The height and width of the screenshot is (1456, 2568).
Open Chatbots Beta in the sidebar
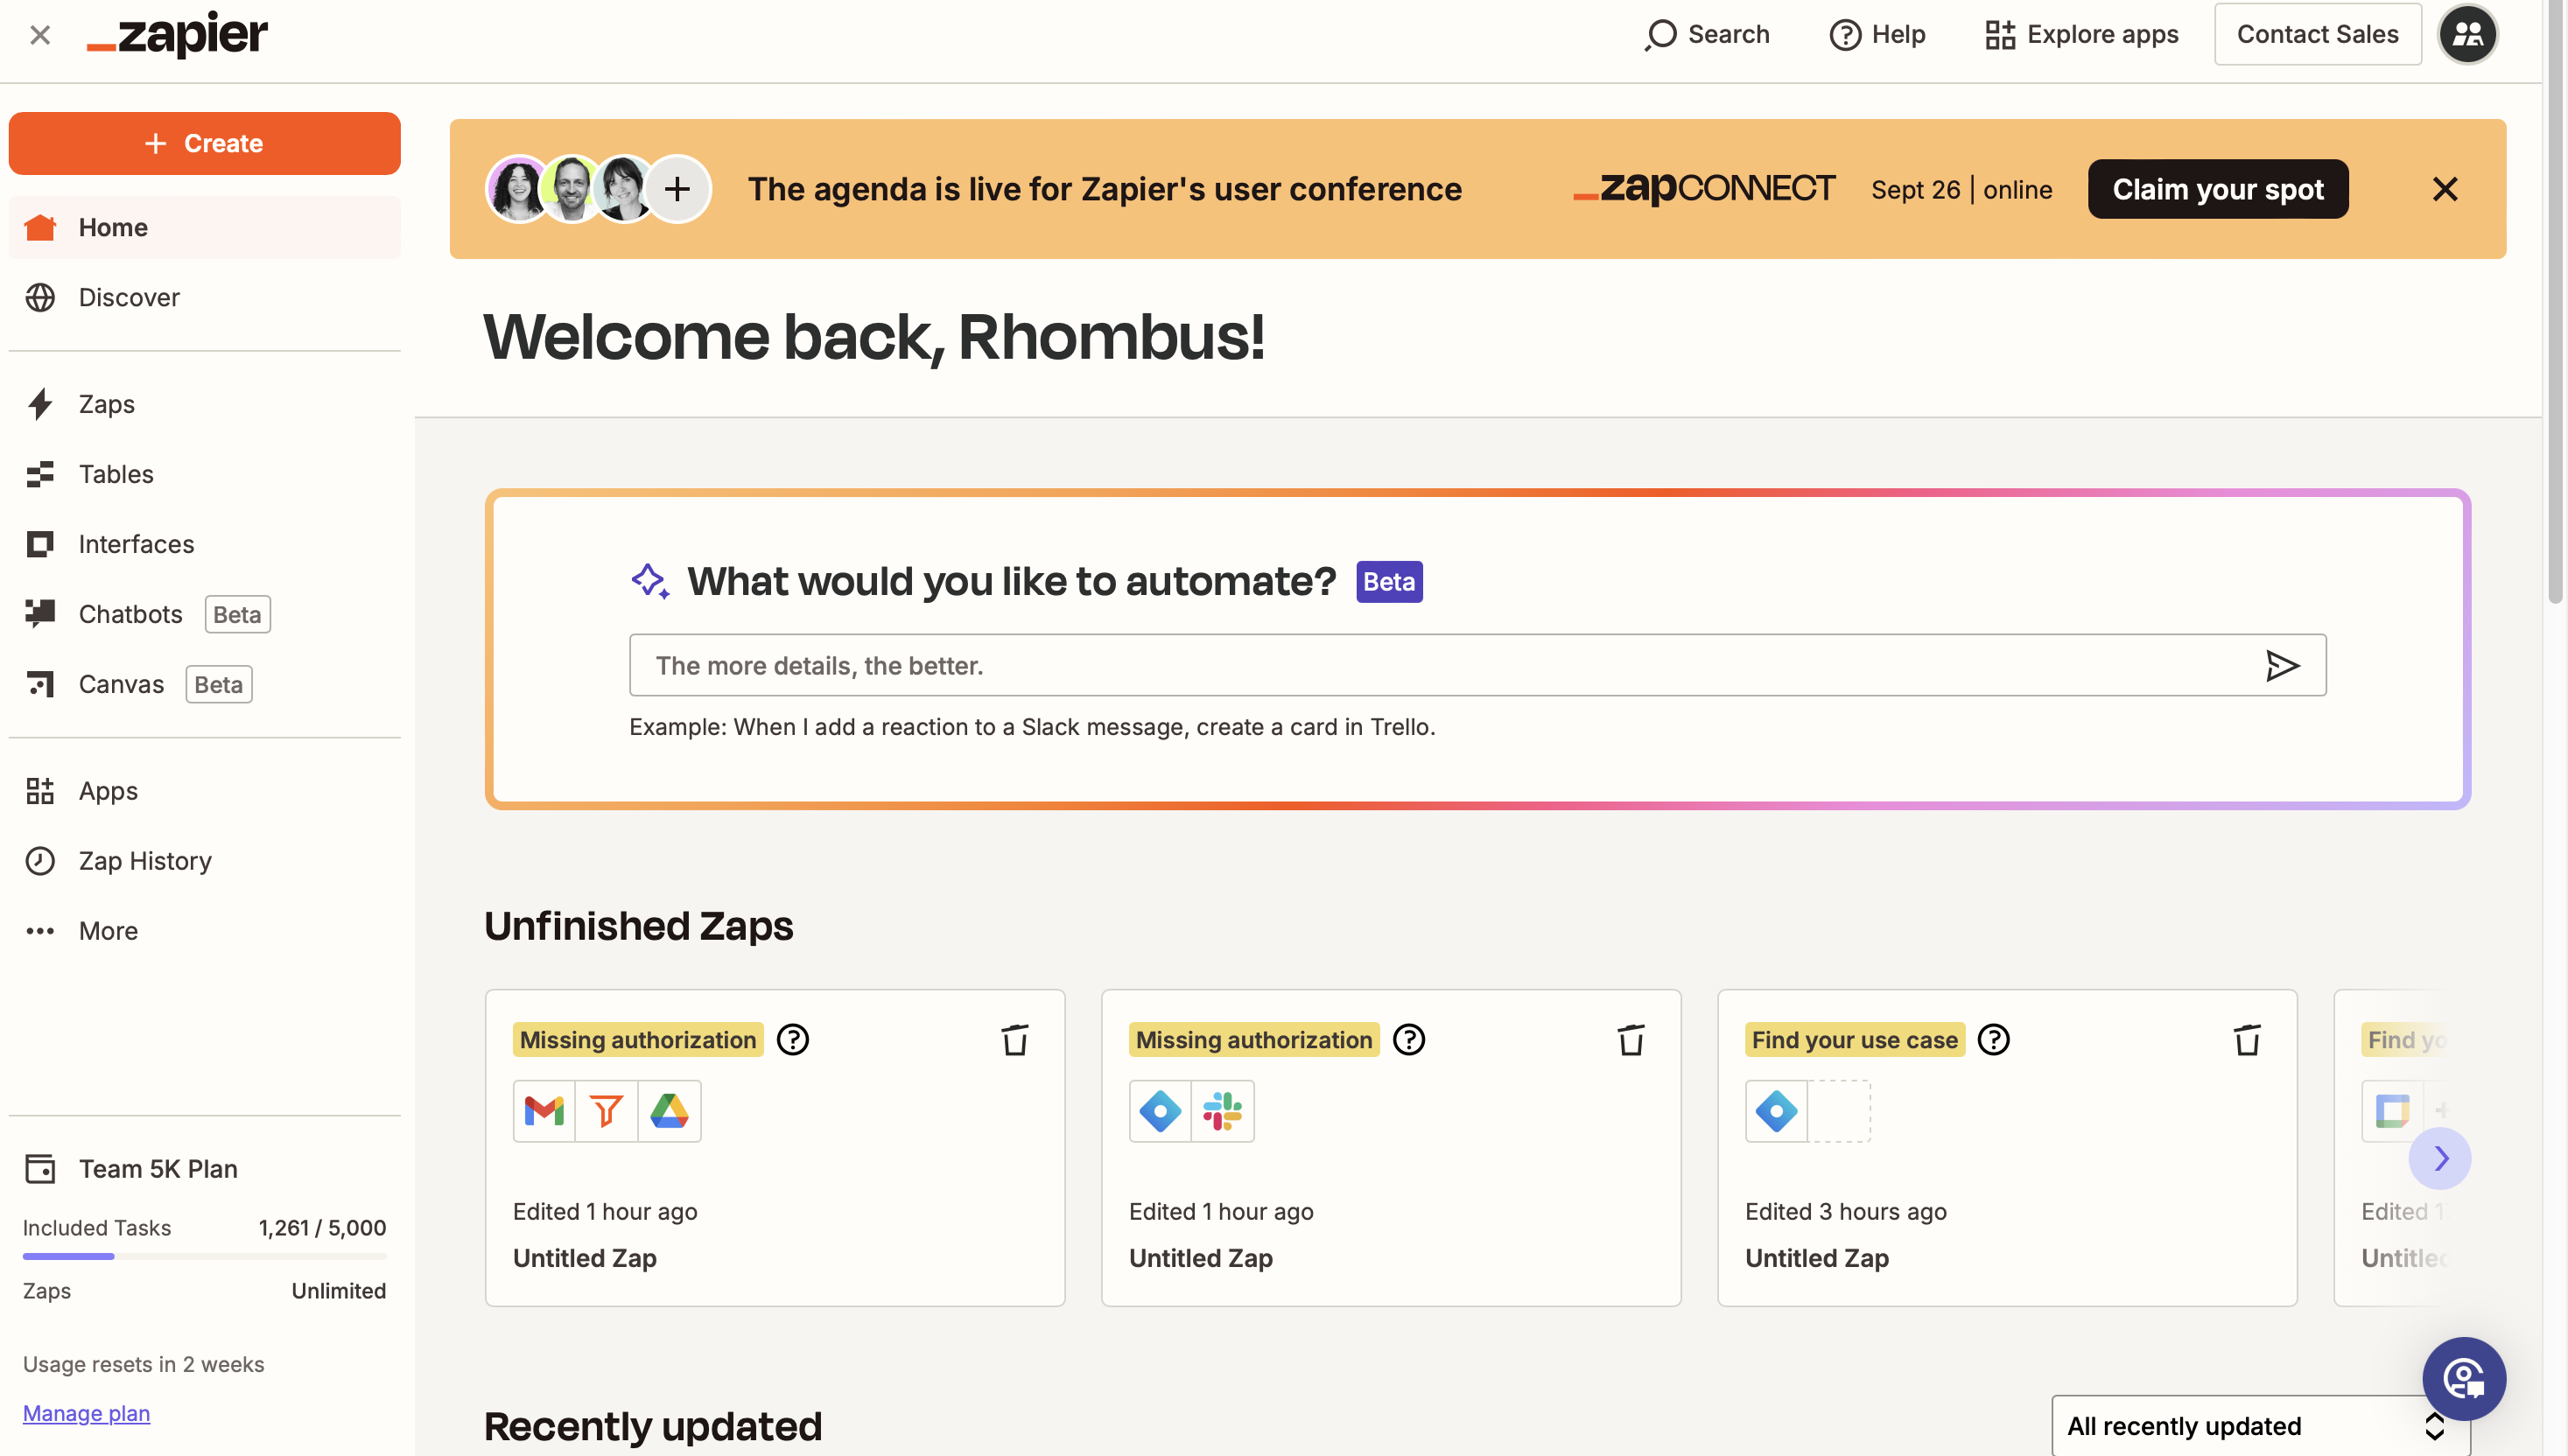(x=204, y=614)
